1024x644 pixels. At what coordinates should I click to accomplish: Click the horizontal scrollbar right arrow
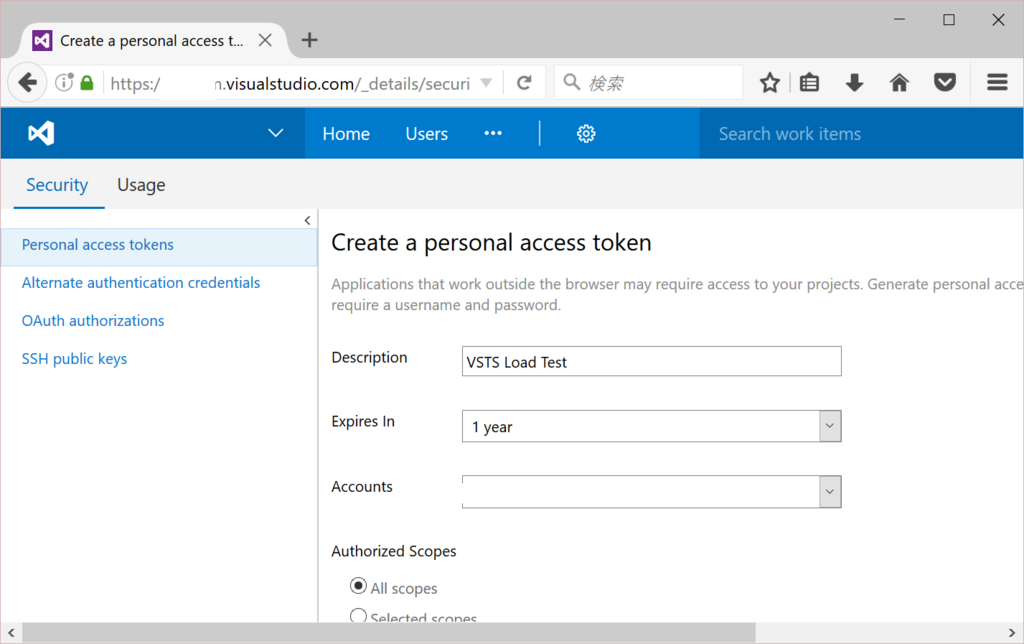click(1012, 632)
